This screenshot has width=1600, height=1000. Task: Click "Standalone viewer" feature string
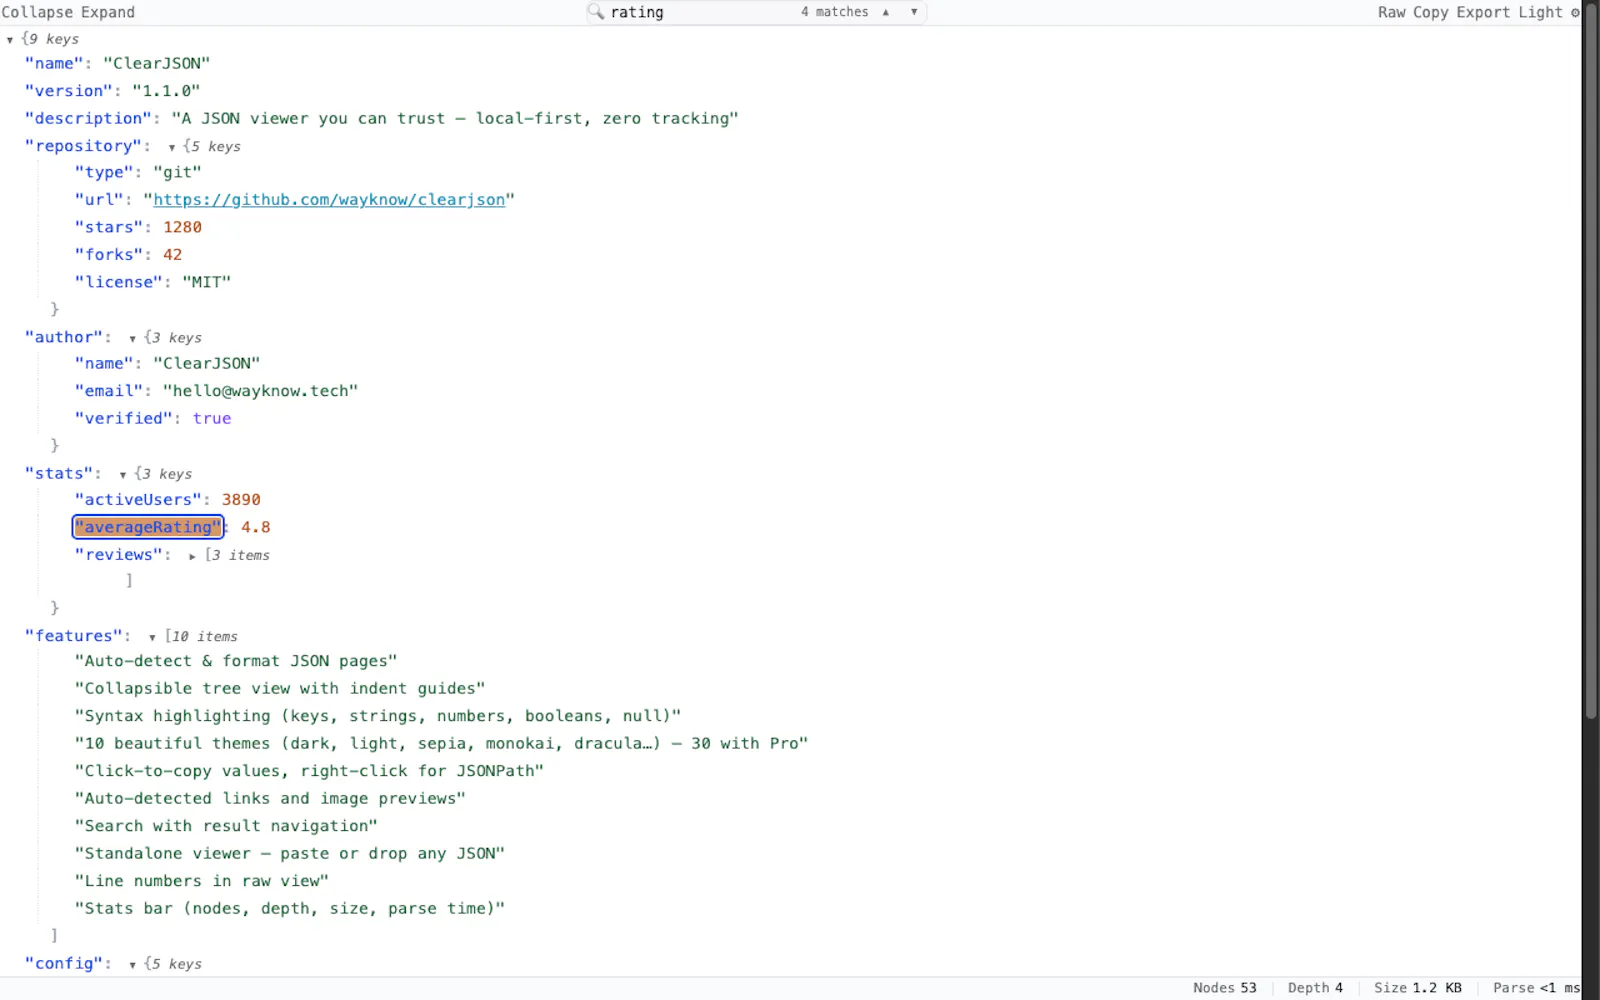[290, 854]
